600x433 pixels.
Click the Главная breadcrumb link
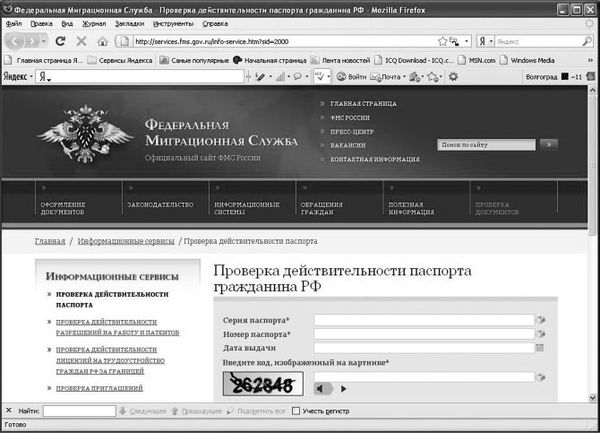[50, 242]
